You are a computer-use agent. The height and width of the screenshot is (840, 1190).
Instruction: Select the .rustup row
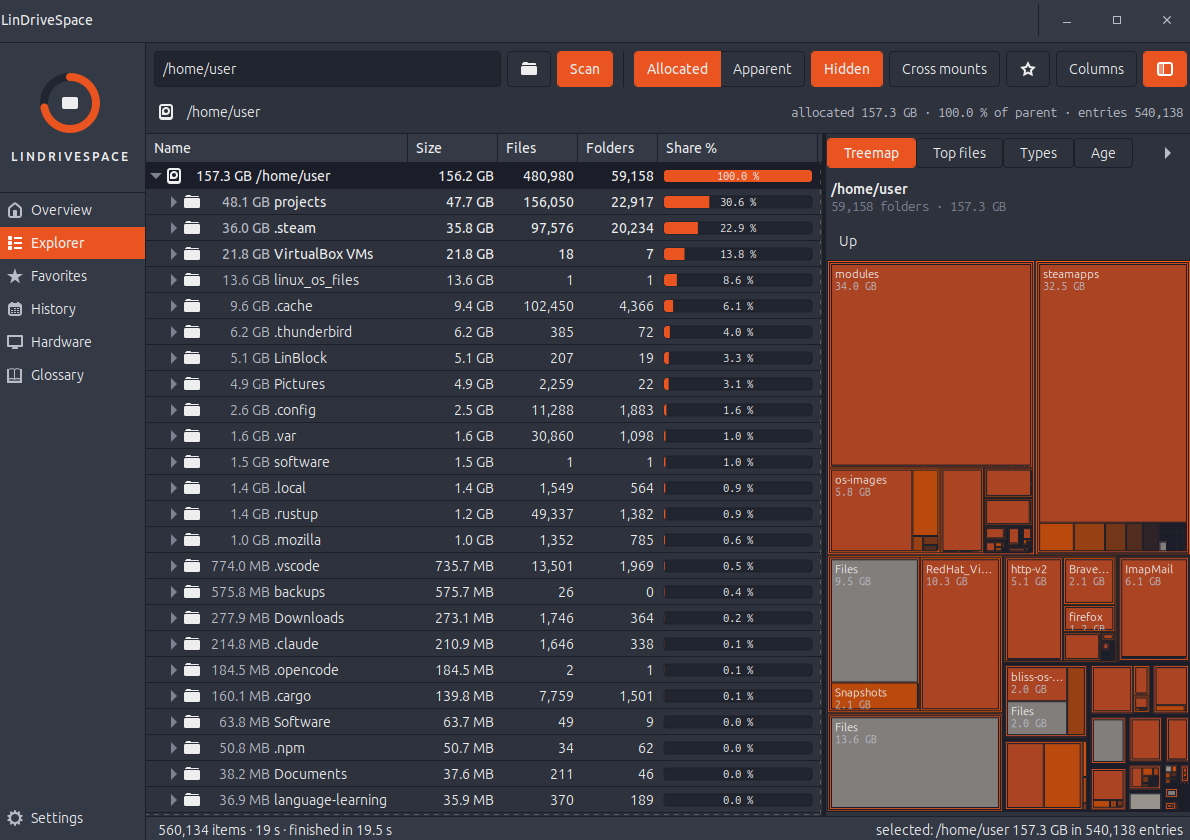point(483,514)
